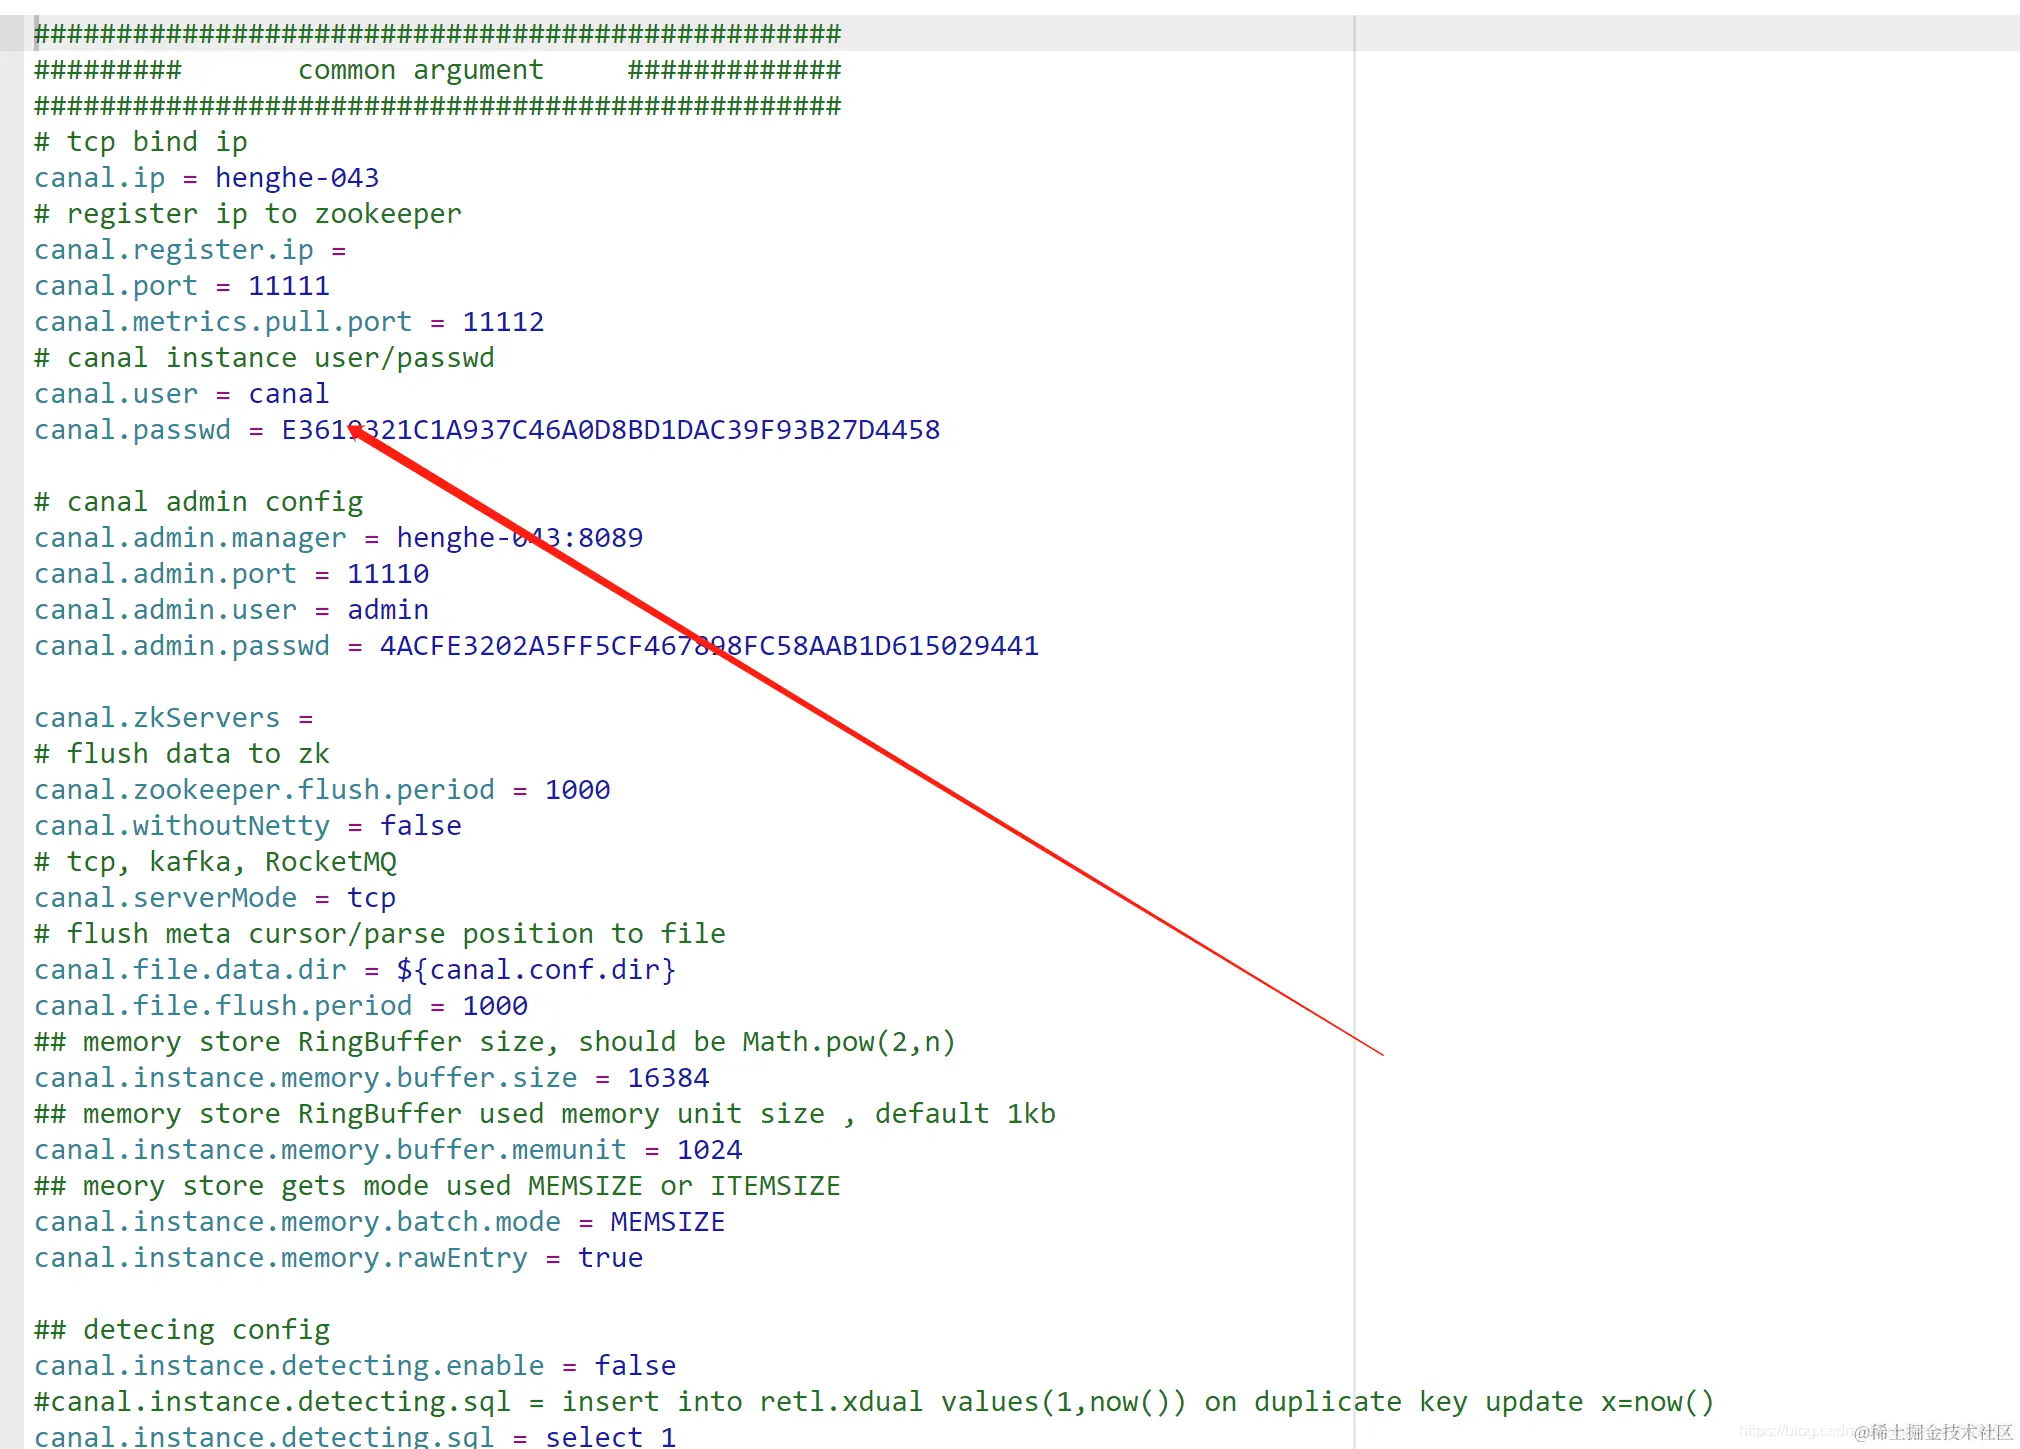The height and width of the screenshot is (1449, 2020).
Task: Click the detecting.enable value false
Action: 635,1366
